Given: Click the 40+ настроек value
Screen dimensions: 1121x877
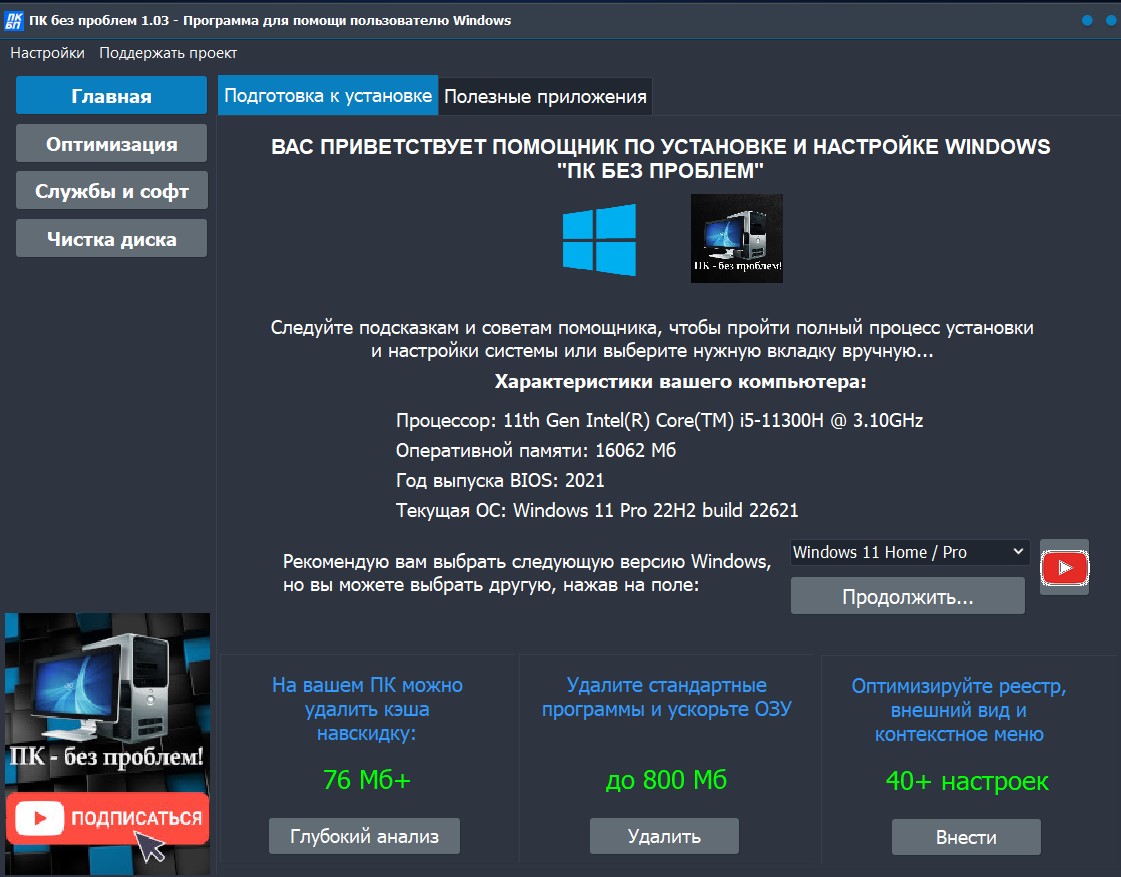Looking at the screenshot, I should 967,781.
